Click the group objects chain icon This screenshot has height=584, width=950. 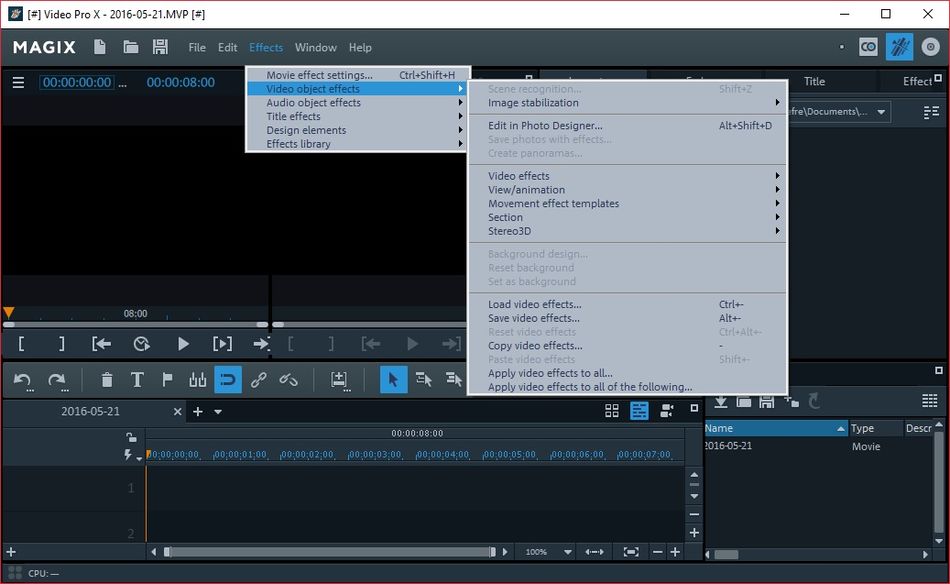pos(259,380)
